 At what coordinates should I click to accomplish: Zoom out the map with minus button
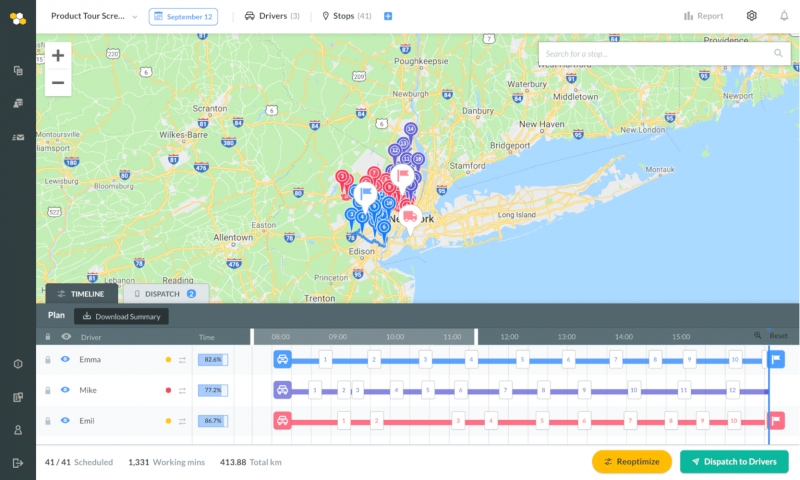click(58, 83)
